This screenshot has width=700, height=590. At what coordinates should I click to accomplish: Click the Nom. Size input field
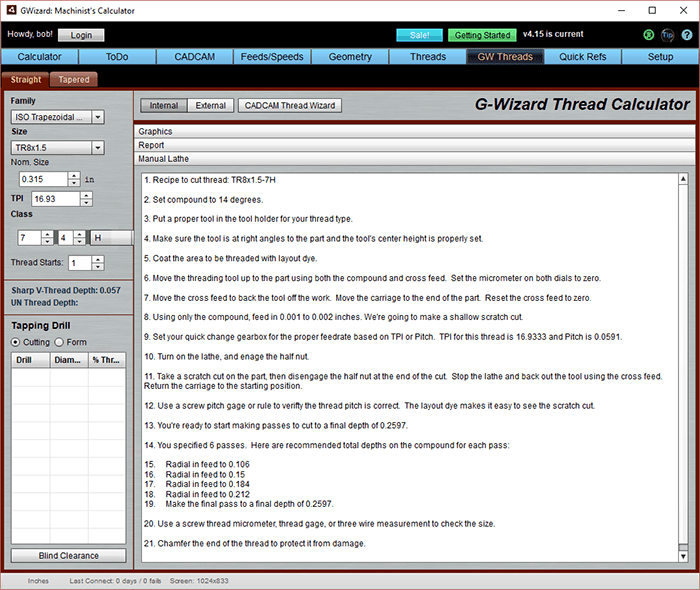pos(44,179)
